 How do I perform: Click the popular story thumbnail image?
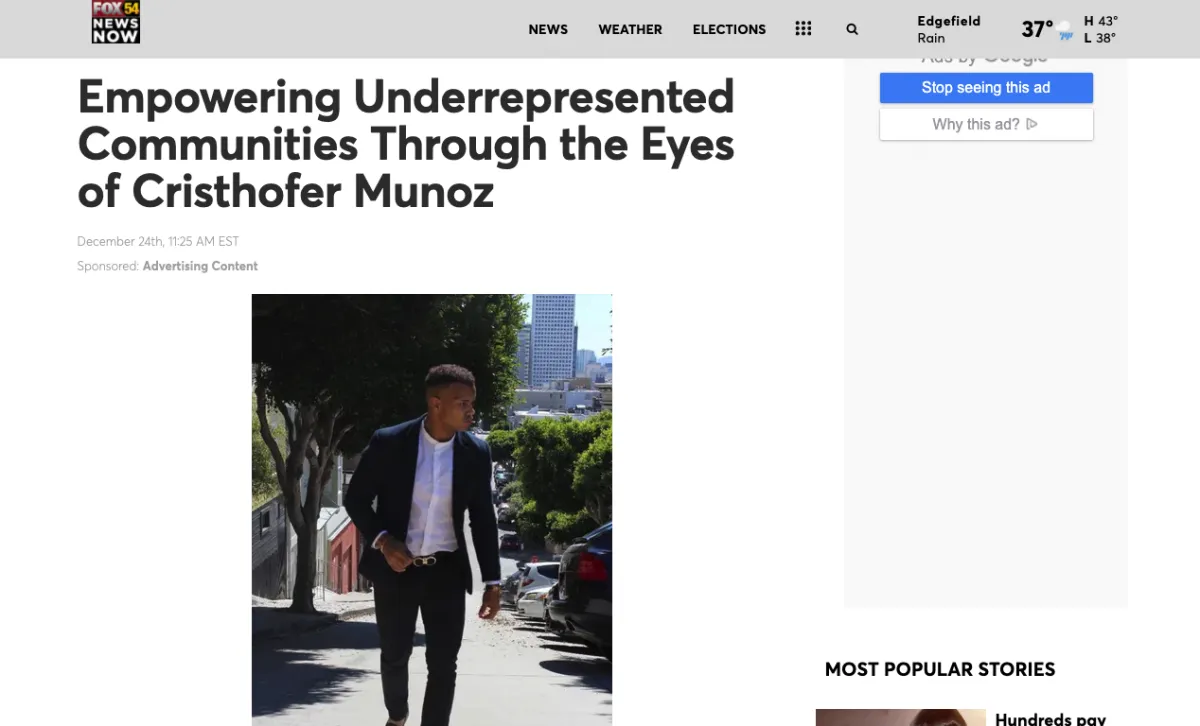tap(900, 717)
